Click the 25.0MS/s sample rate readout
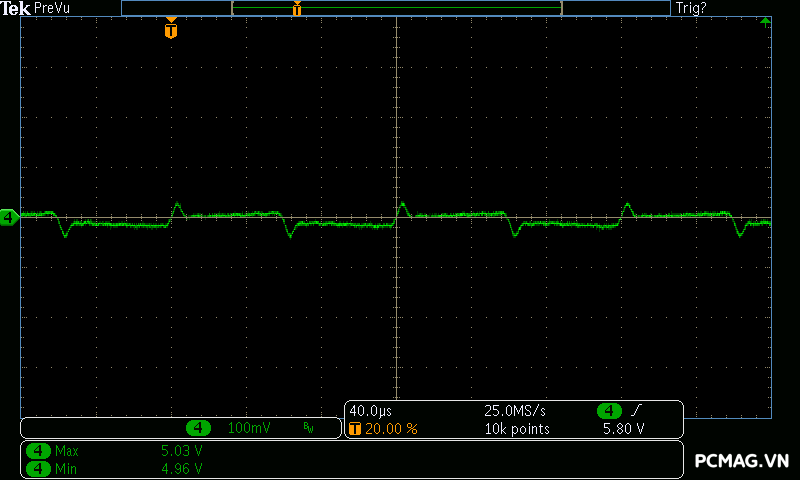The image size is (800, 480). coord(515,411)
